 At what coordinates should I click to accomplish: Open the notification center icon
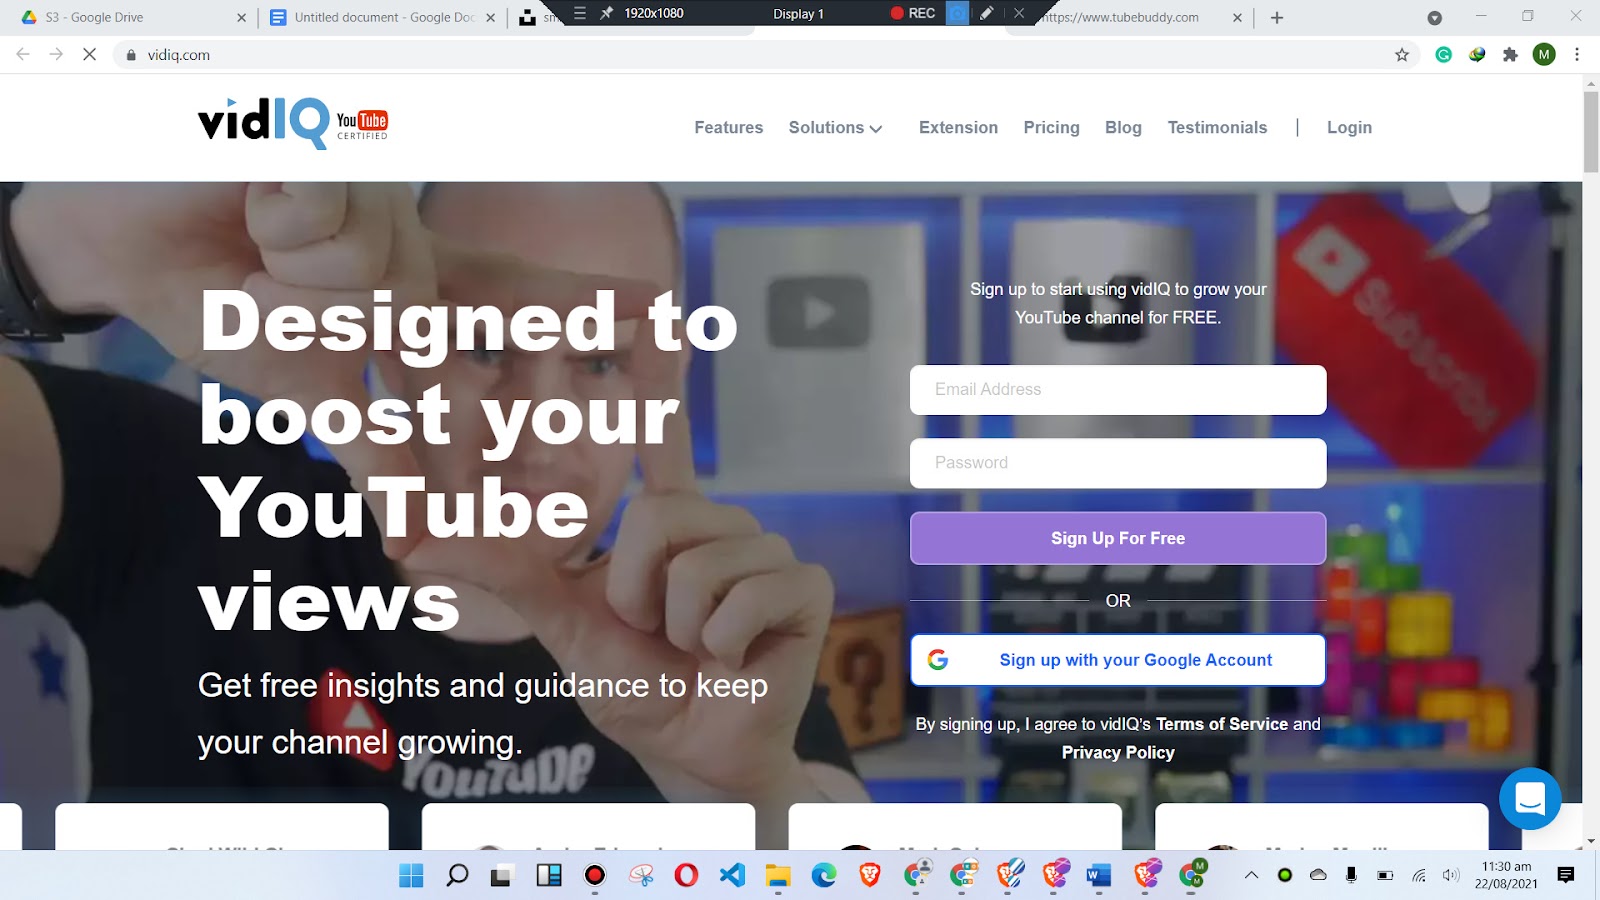pyautogui.click(x=1566, y=875)
